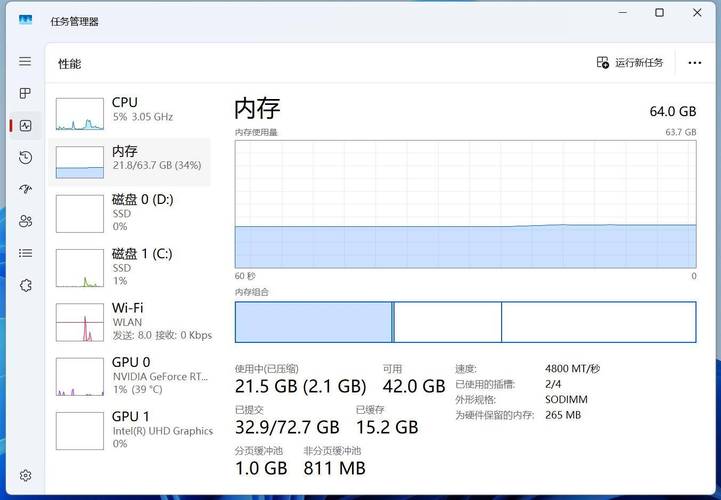Go to the Users page icon
The width and height of the screenshot is (721, 500).
pos(25,221)
